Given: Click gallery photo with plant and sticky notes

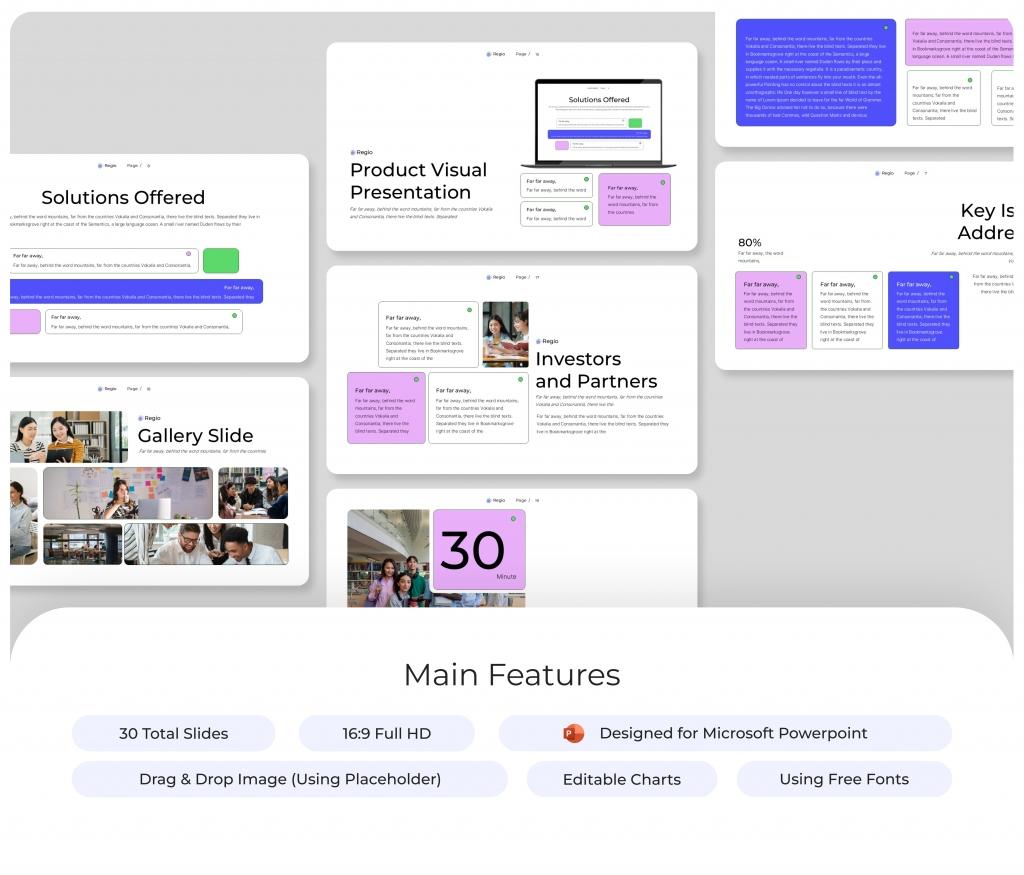Looking at the screenshot, I should 128,493.
